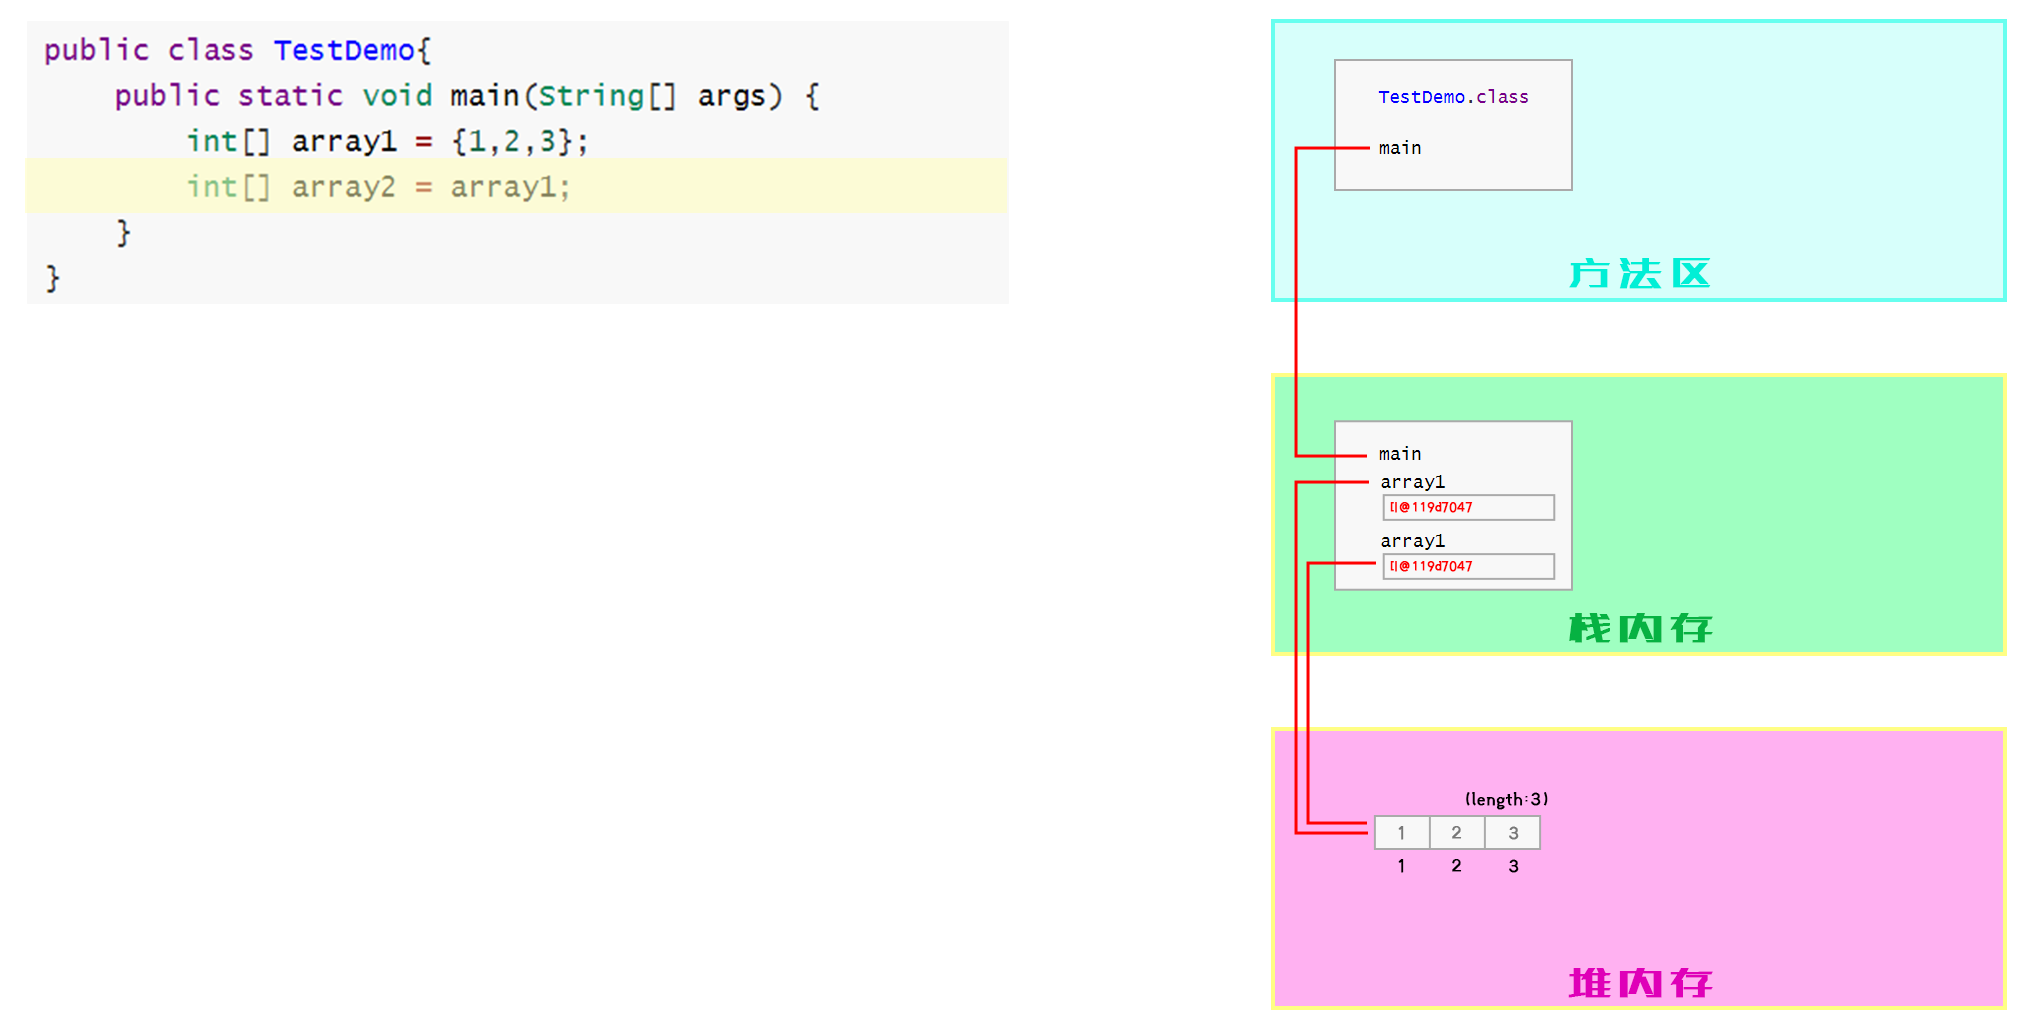Select the highlighted int[] array2 code line
Viewport: 2017px width, 1023px height.
(x=378, y=186)
